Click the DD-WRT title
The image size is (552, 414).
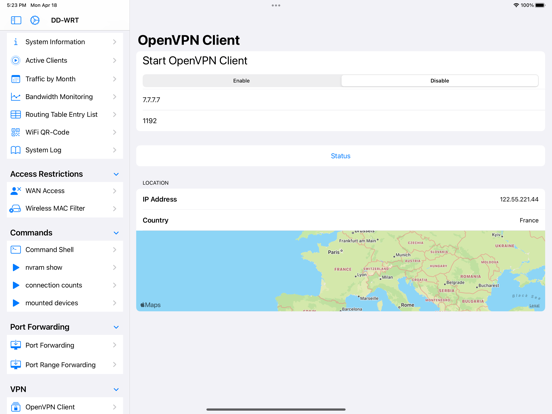coord(65,20)
